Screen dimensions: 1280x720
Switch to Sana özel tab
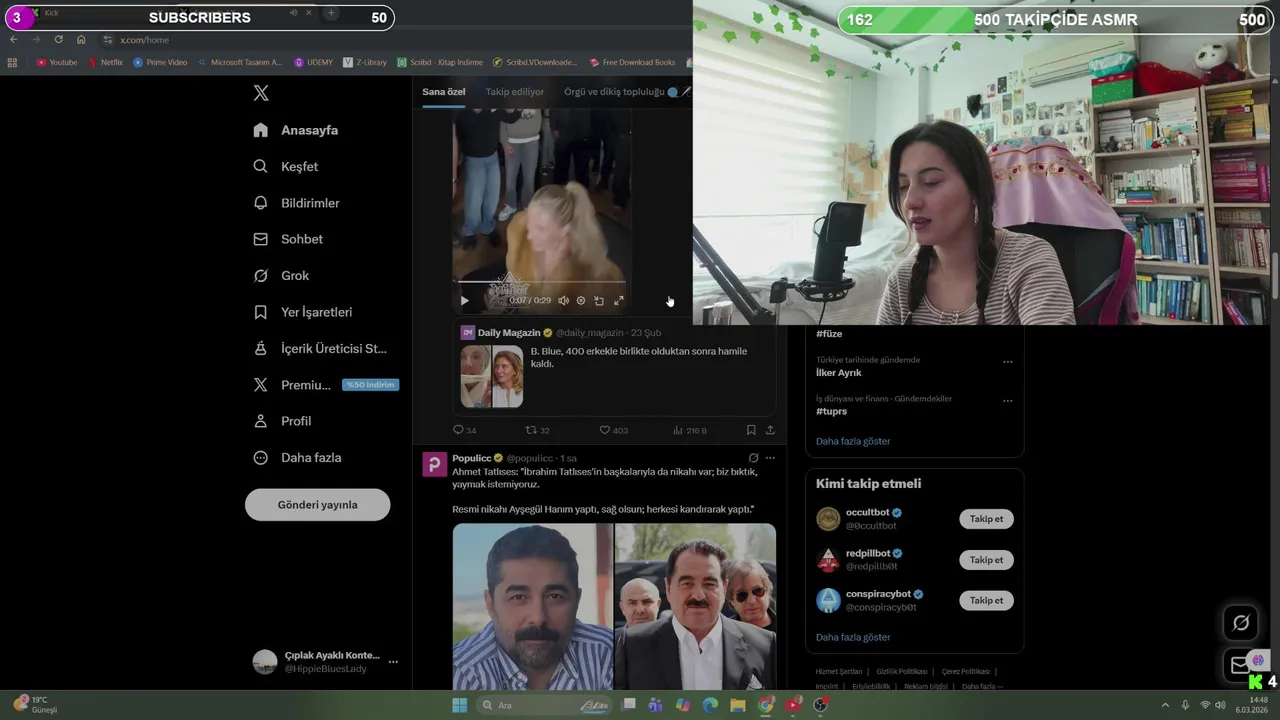[x=443, y=92]
